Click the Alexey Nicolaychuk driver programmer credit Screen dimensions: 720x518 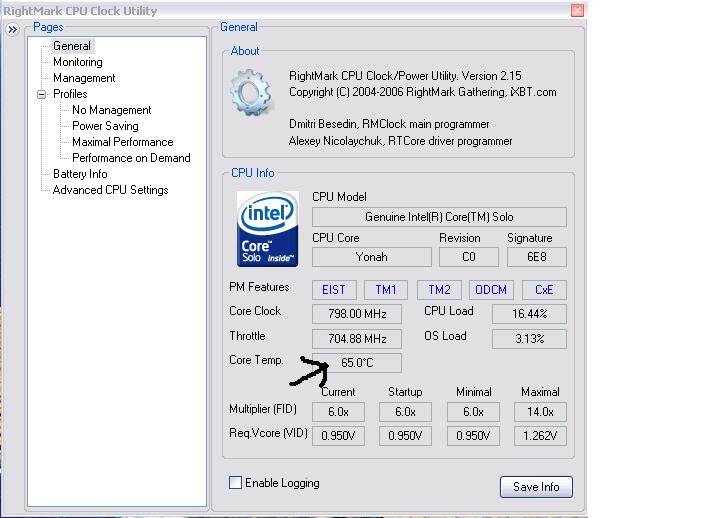coord(400,141)
